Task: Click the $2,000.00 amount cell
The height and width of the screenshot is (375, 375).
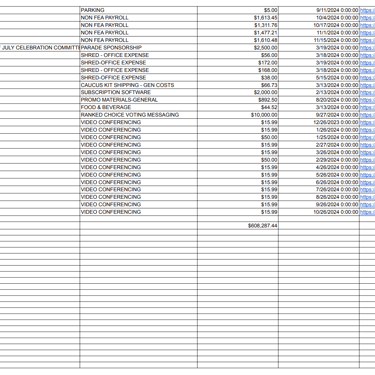Action: (x=238, y=92)
